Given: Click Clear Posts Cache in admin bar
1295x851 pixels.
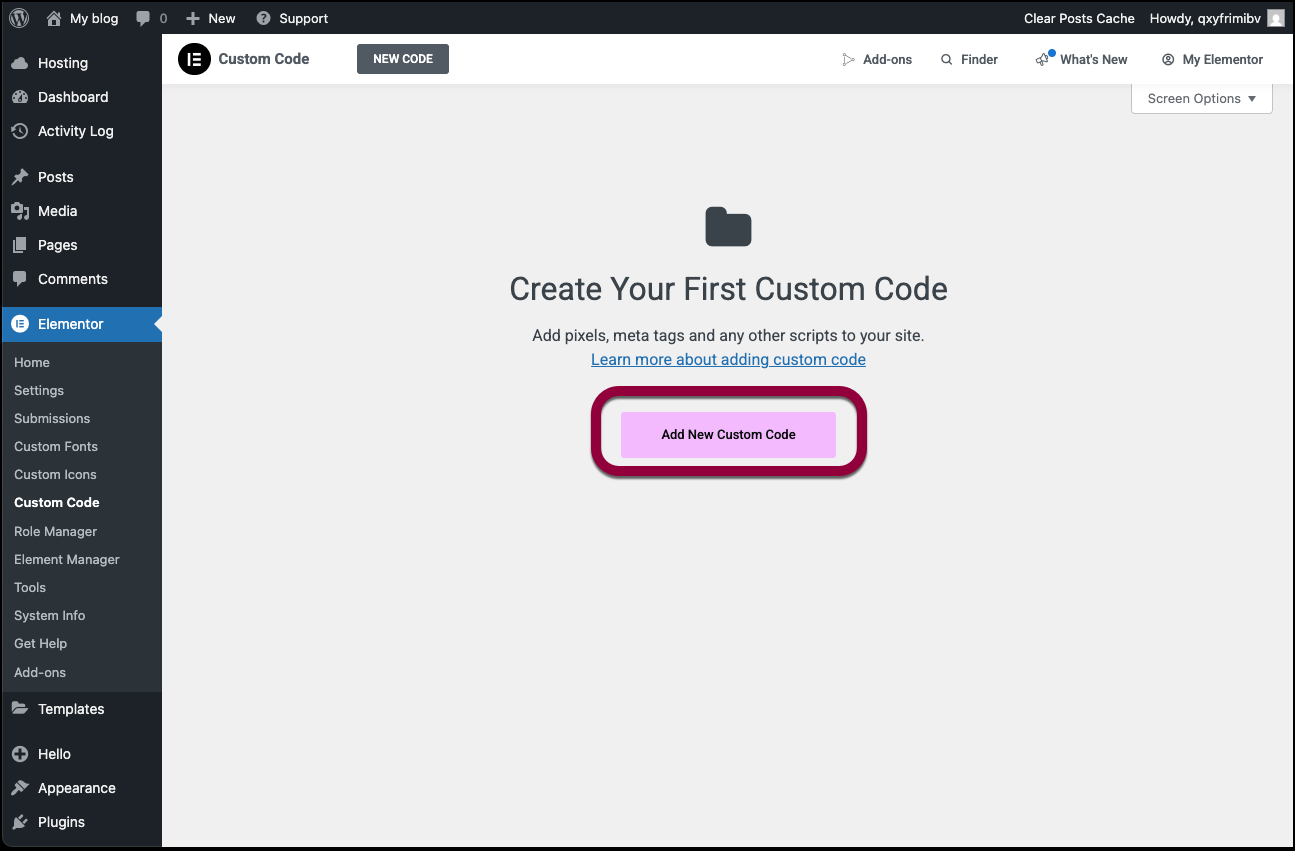Looking at the screenshot, I should [x=1079, y=18].
